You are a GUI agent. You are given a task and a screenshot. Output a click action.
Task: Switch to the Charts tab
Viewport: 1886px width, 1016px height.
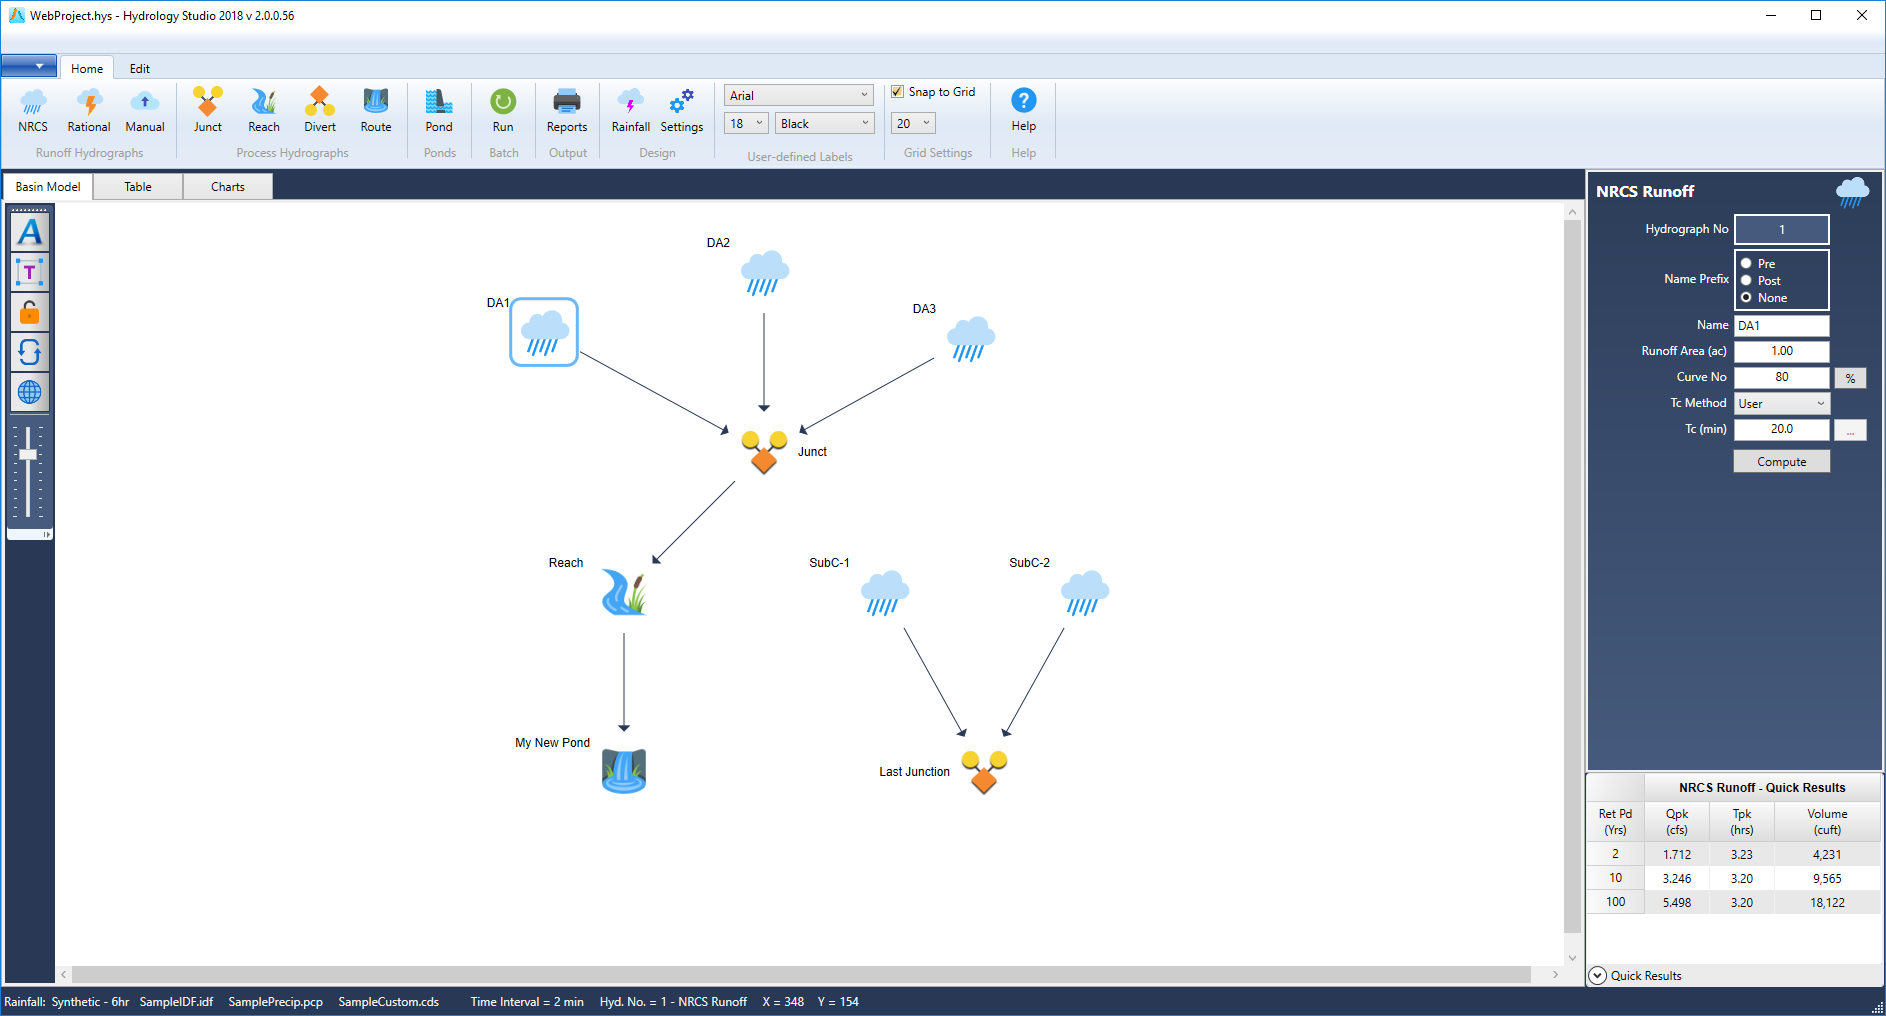(x=228, y=186)
